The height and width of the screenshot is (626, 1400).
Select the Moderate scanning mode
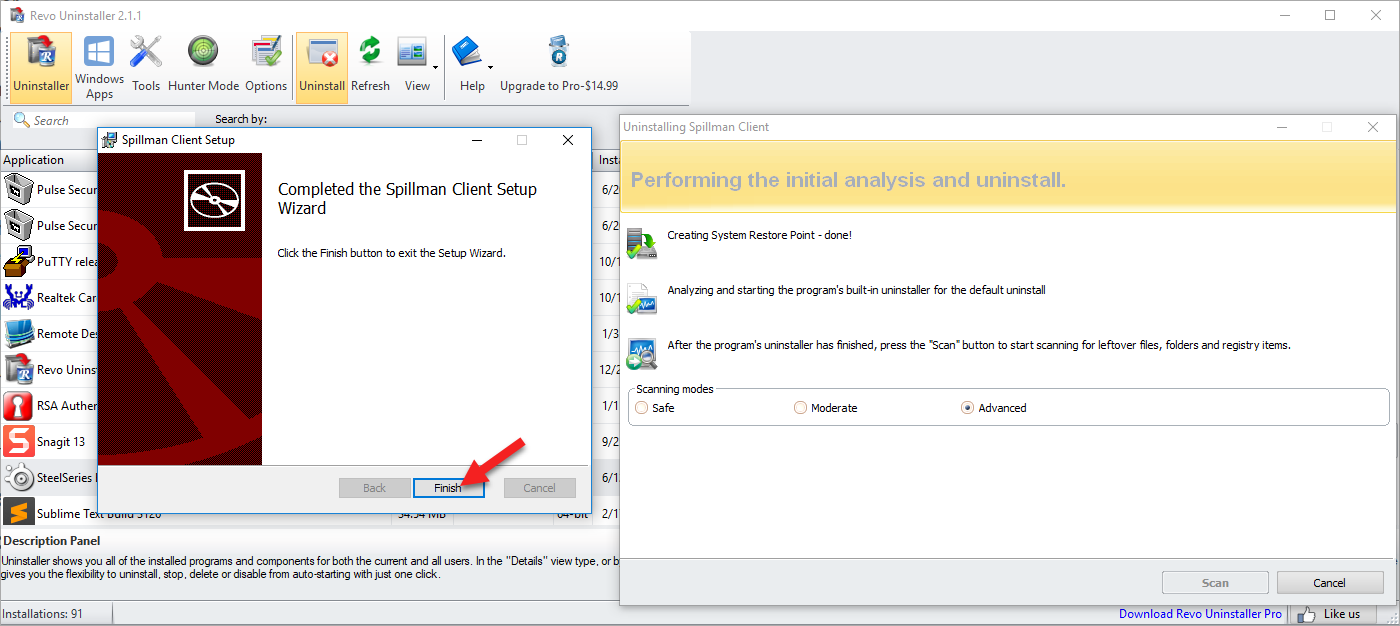click(801, 408)
